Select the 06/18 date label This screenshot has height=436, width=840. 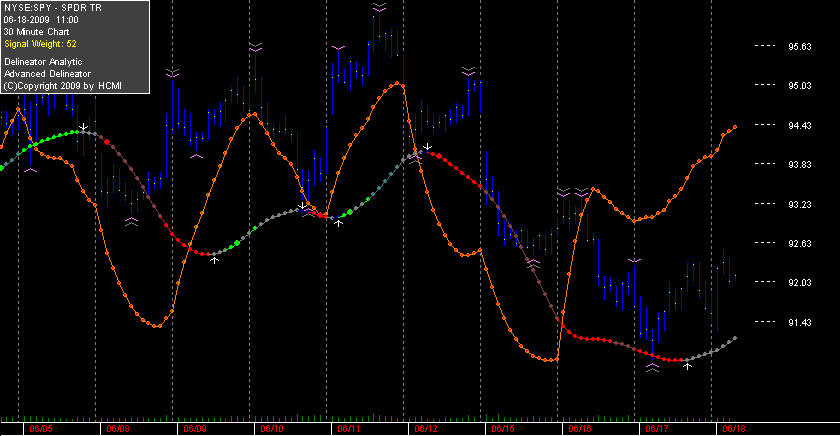[734, 429]
